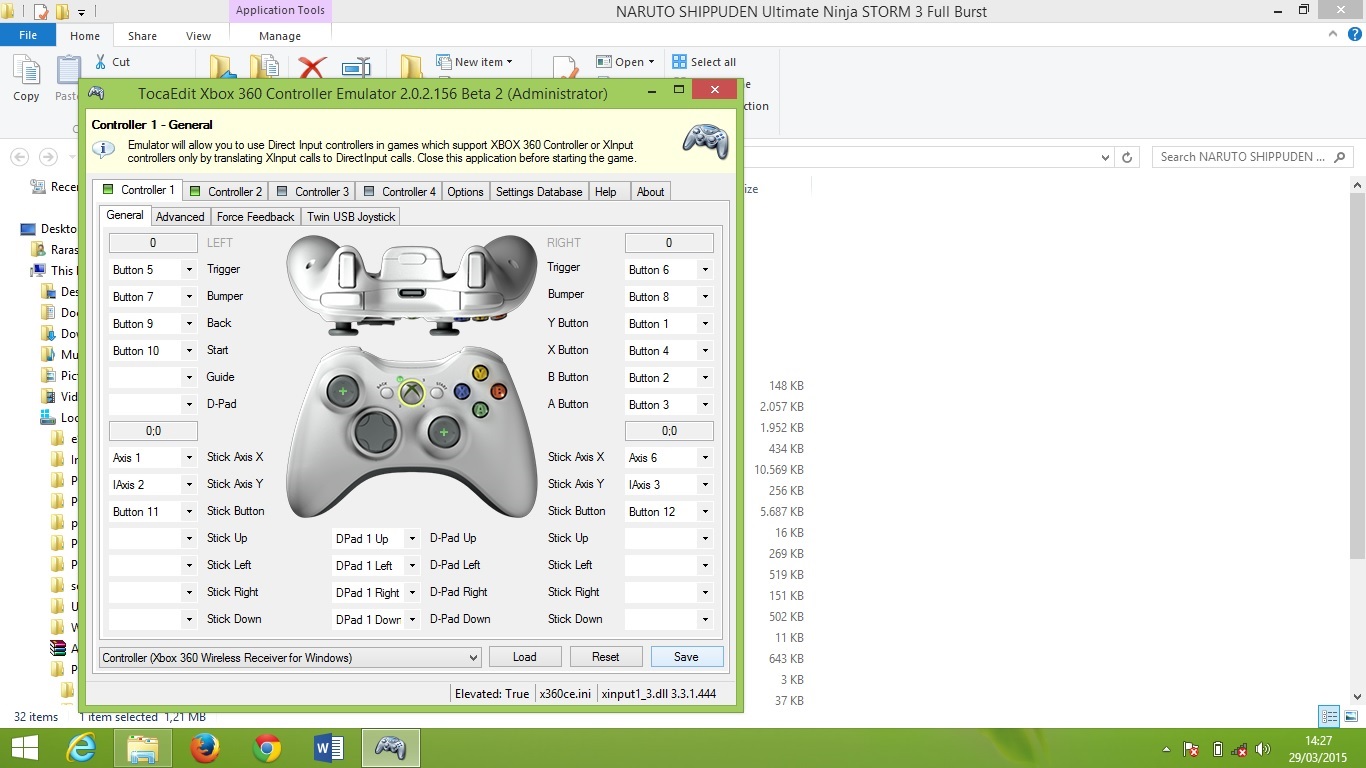This screenshot has width=1366, height=768.
Task: Open the About tab in the emulator
Action: 651,192
